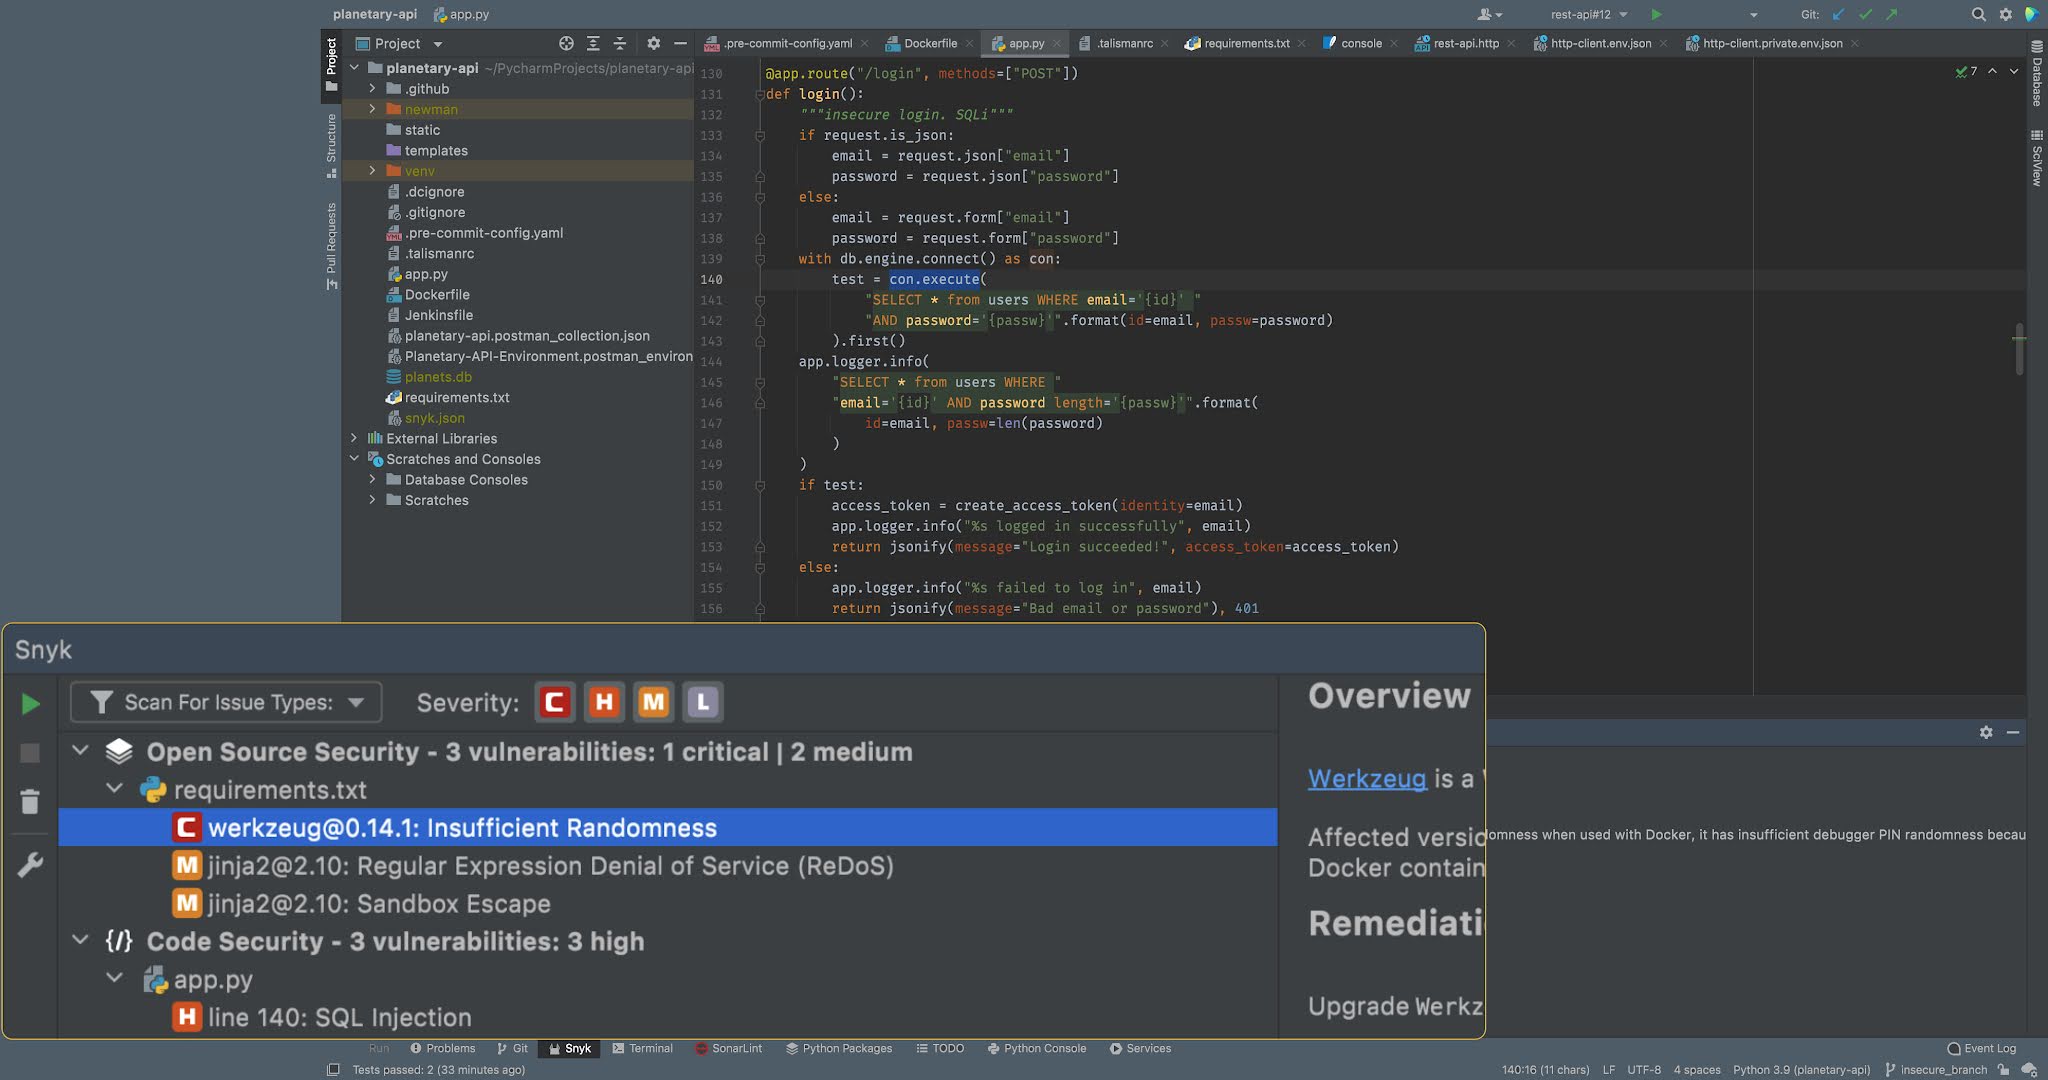The width and height of the screenshot is (2048, 1080).
Task: Toggle High severity filter
Action: (603, 702)
